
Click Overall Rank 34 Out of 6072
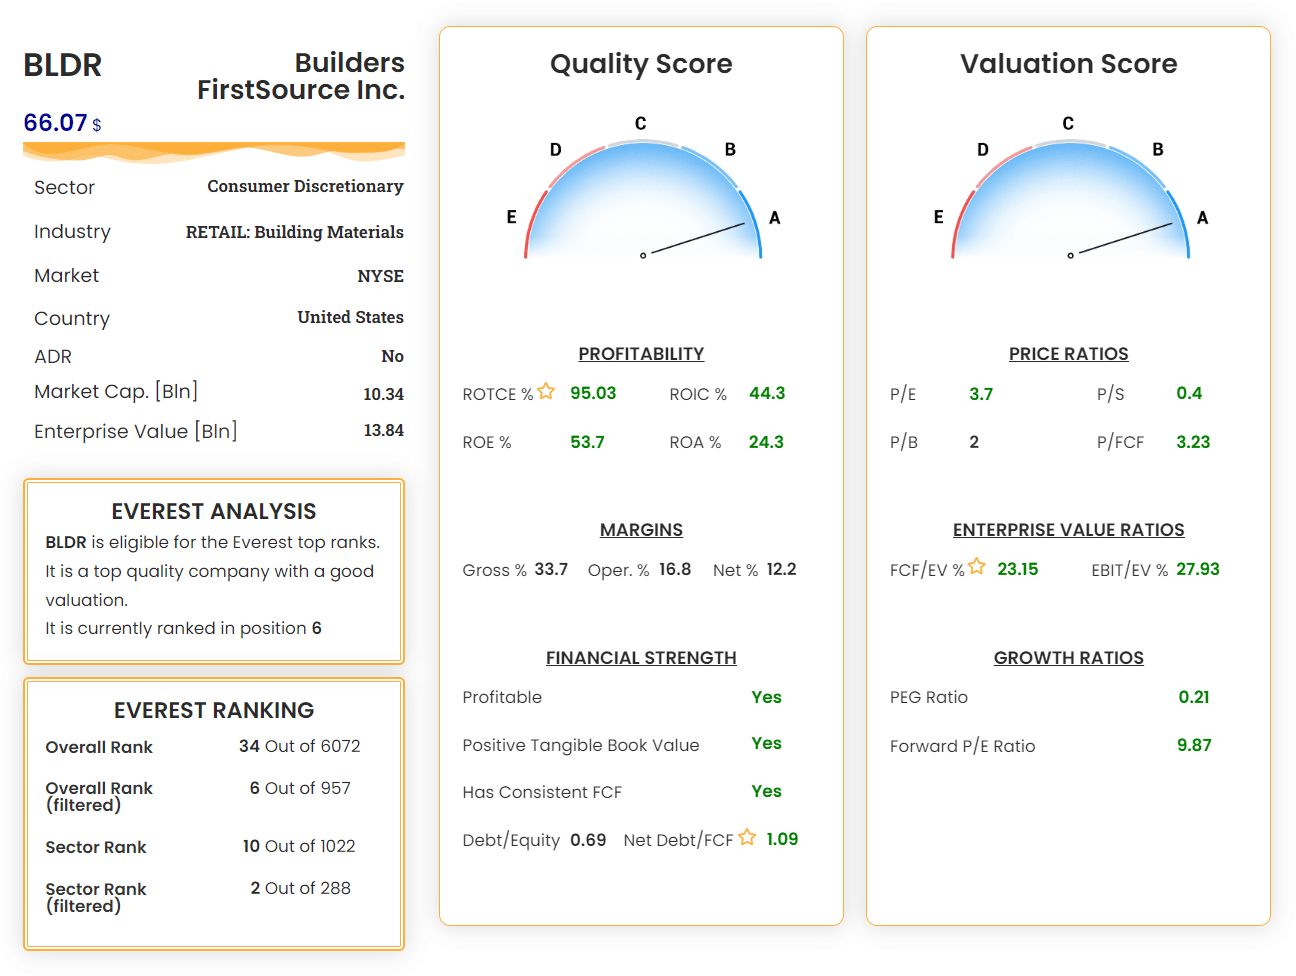pos(300,746)
